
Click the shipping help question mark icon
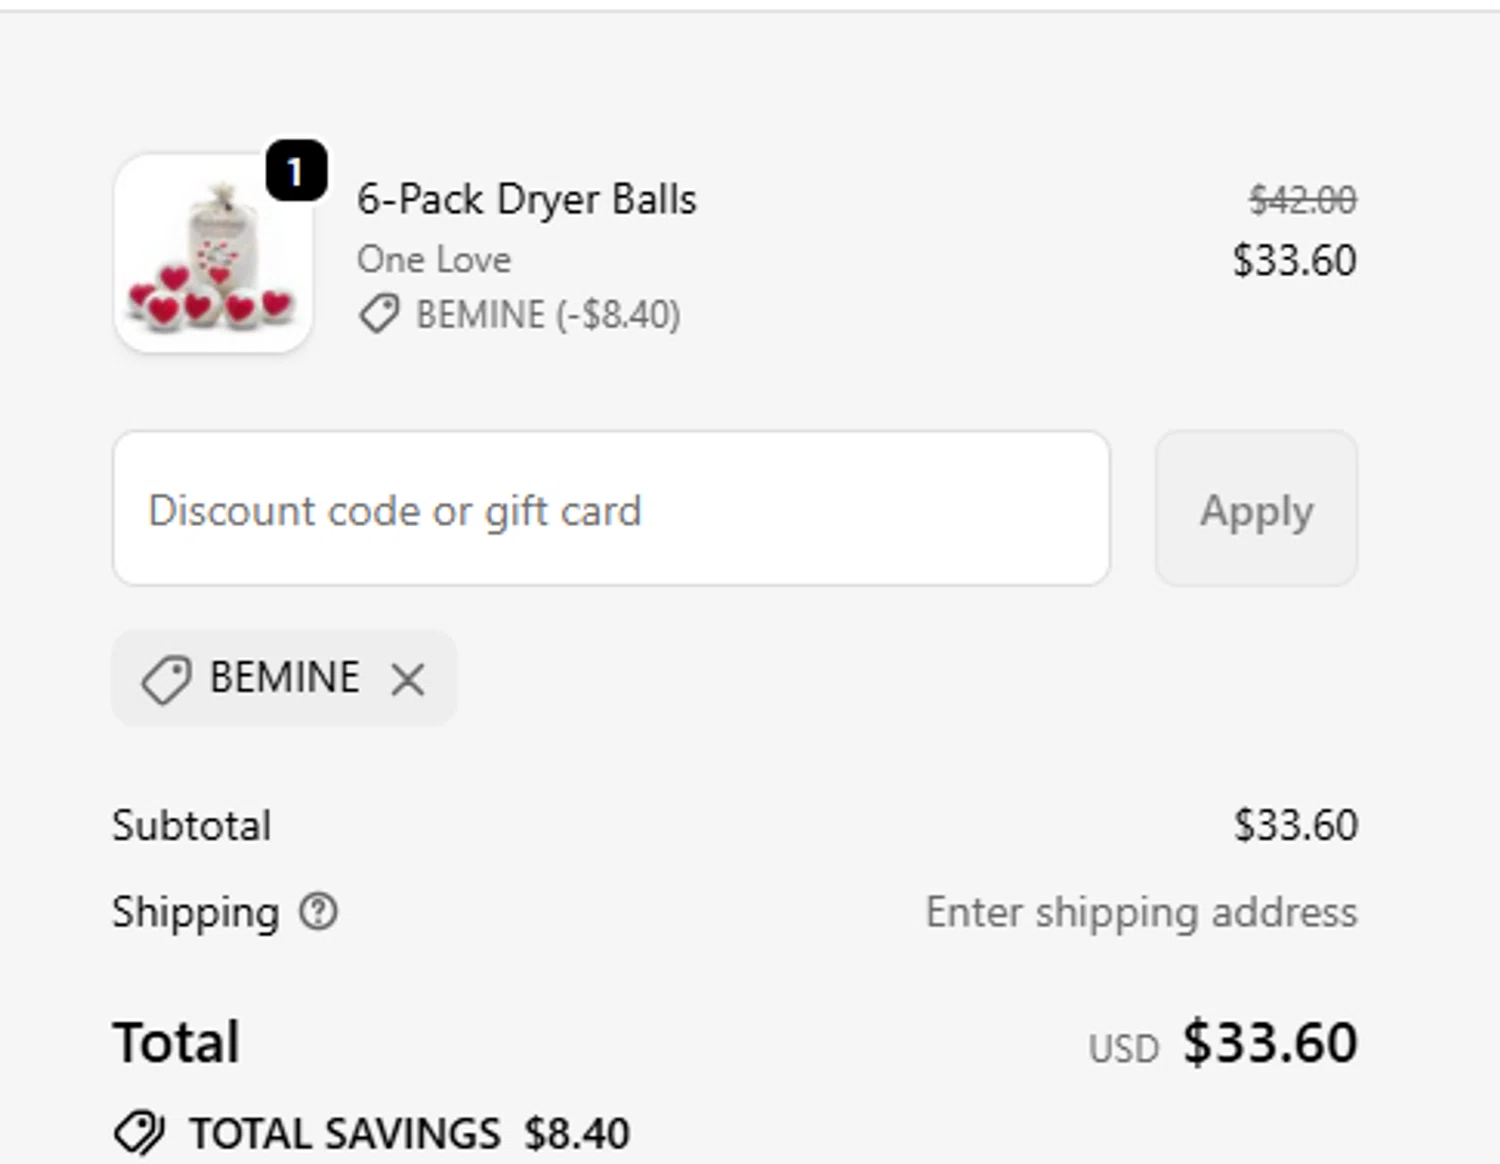coord(319,912)
